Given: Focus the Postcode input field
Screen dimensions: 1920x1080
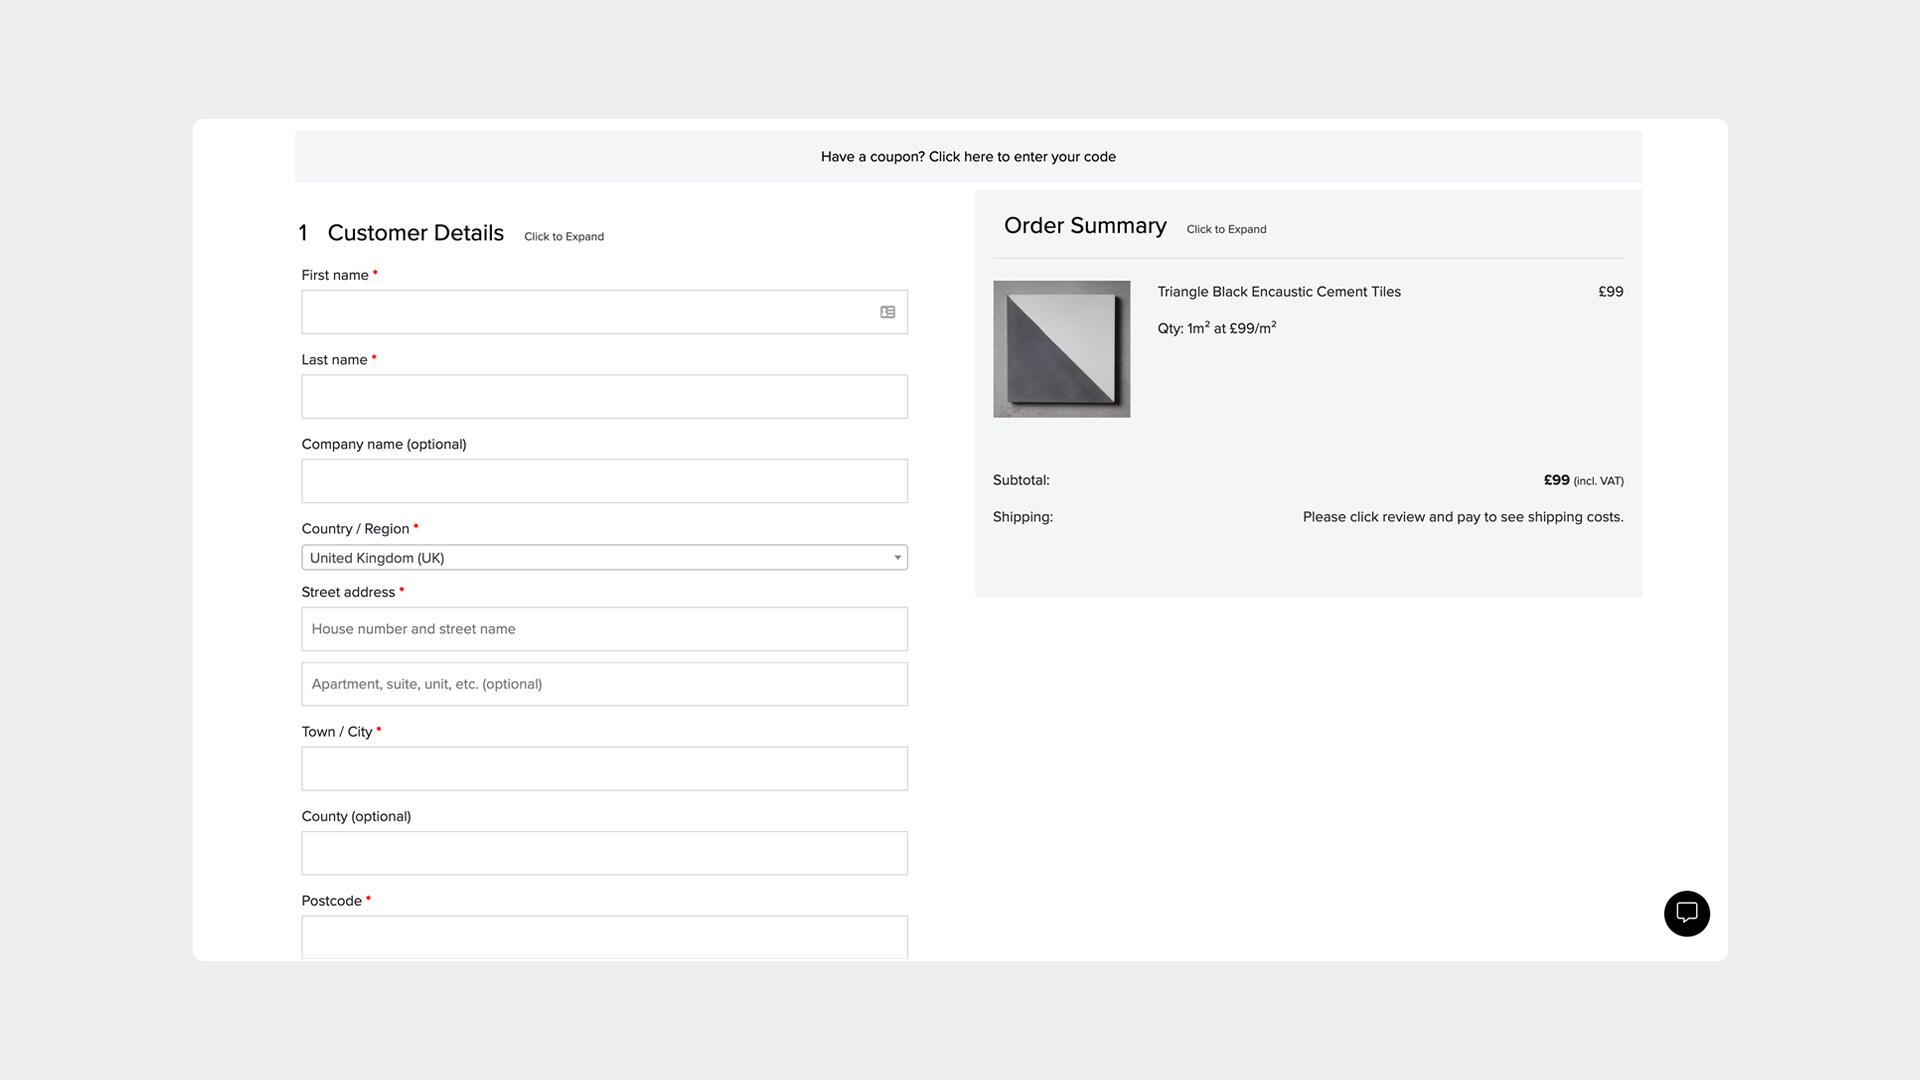Looking at the screenshot, I should [604, 937].
